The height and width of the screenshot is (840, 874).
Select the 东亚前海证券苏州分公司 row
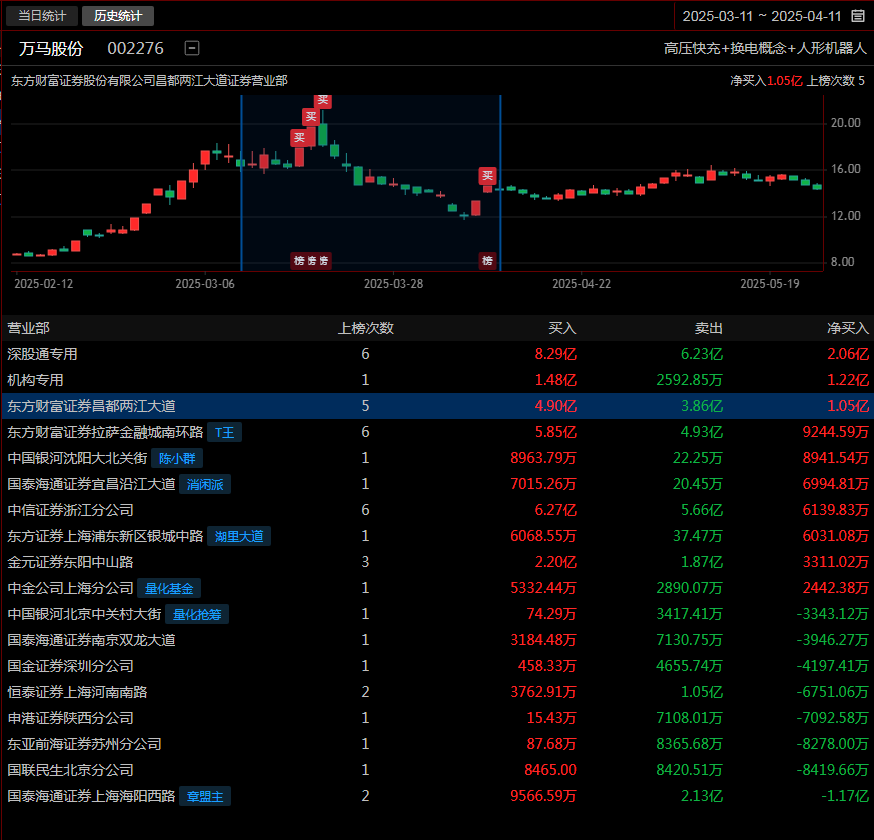437,744
